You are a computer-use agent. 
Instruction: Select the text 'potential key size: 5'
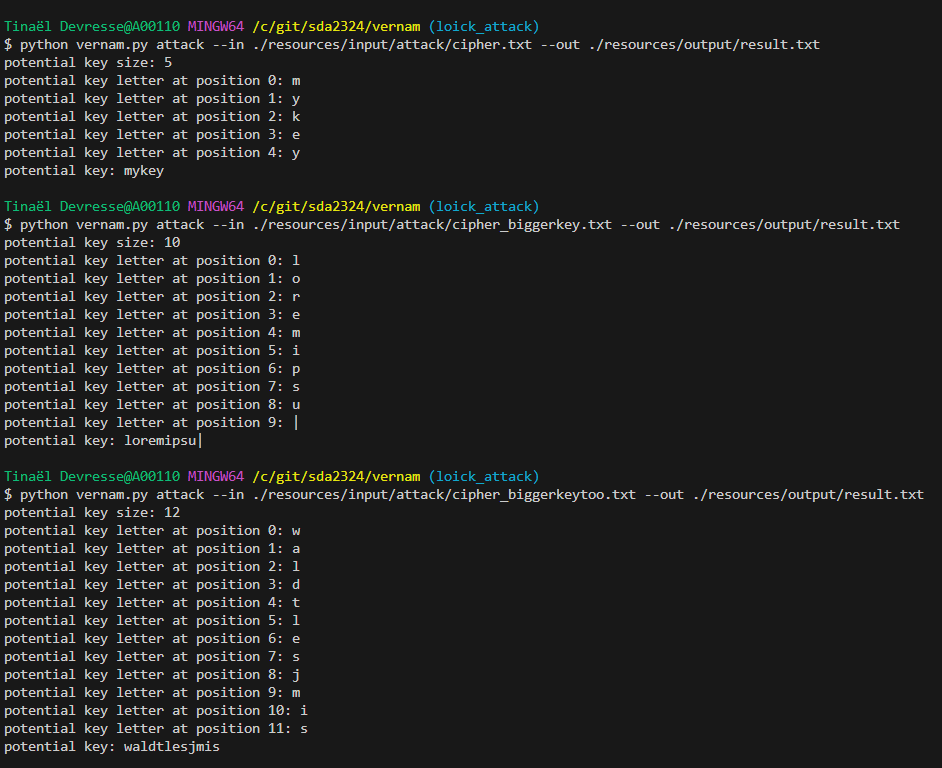pos(88,62)
